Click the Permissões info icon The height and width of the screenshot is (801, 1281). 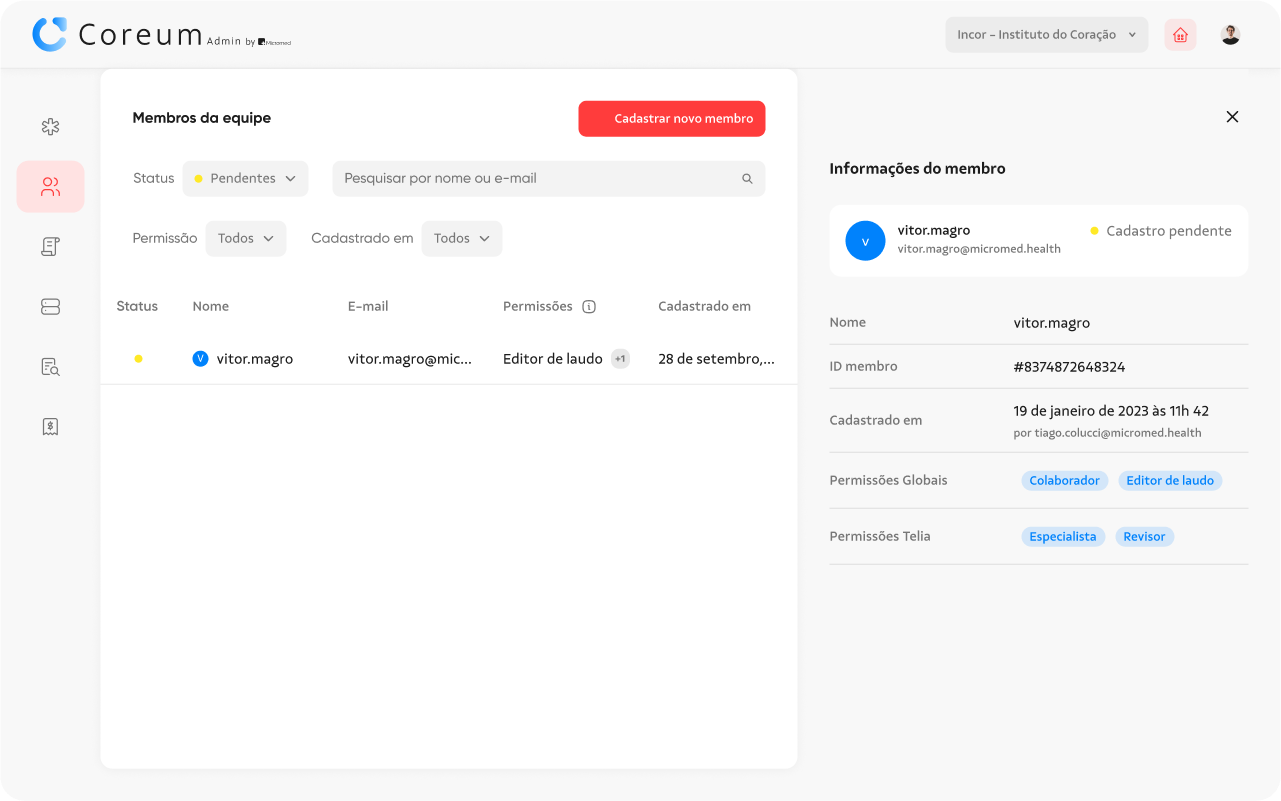click(589, 307)
